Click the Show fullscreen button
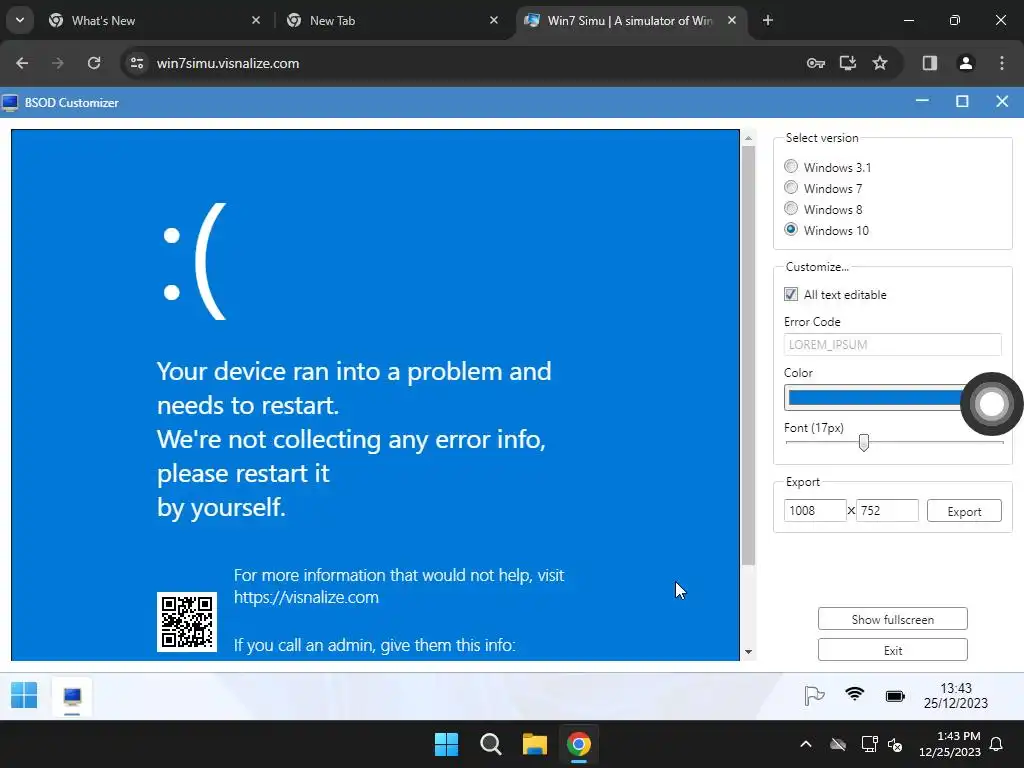The image size is (1024, 768). (x=892, y=619)
